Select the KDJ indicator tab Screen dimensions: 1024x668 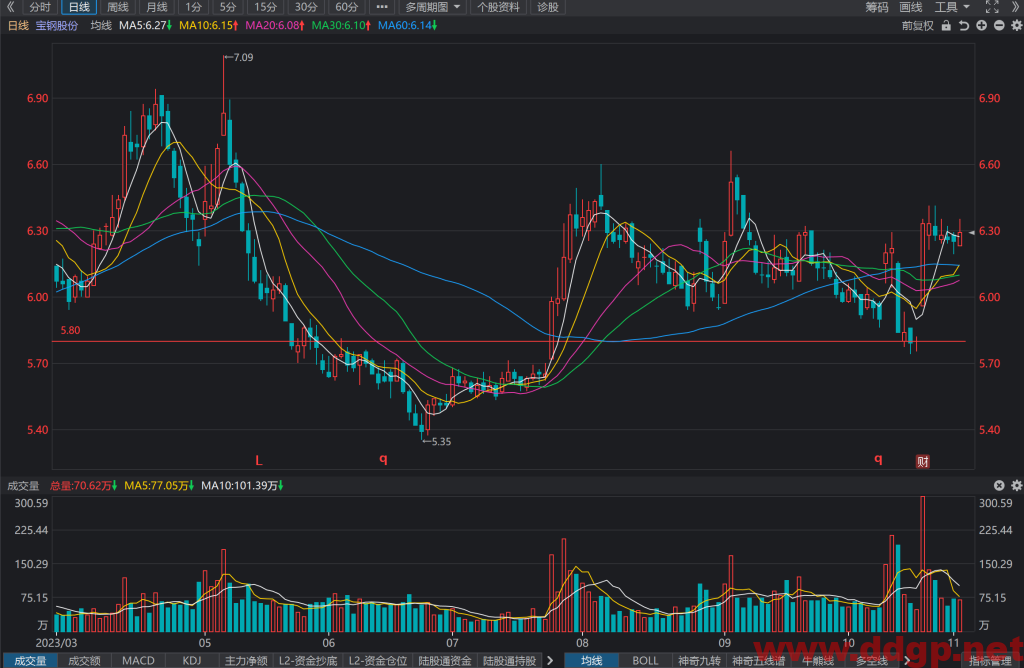[x=192, y=660]
